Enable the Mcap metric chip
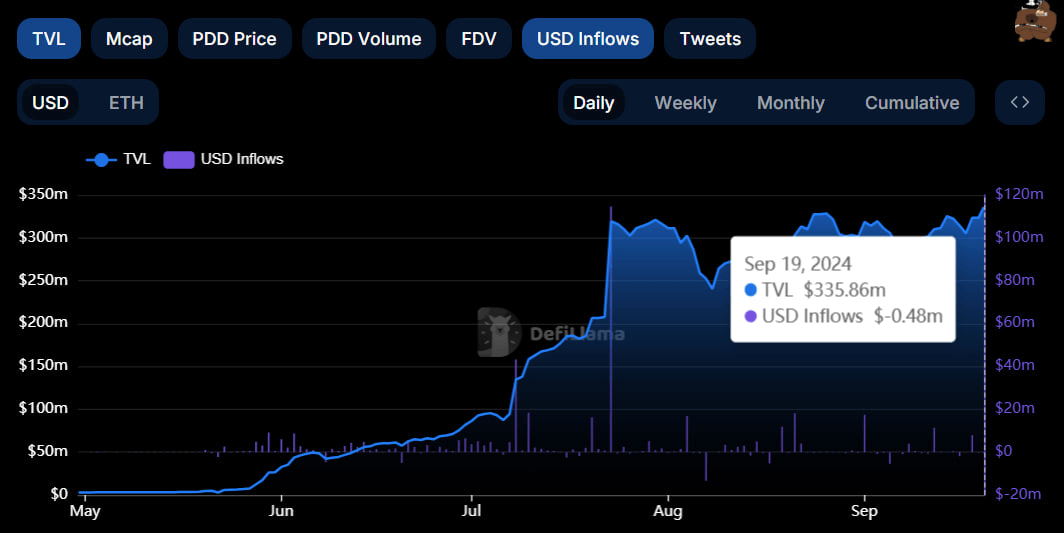1064x533 pixels. pos(129,39)
